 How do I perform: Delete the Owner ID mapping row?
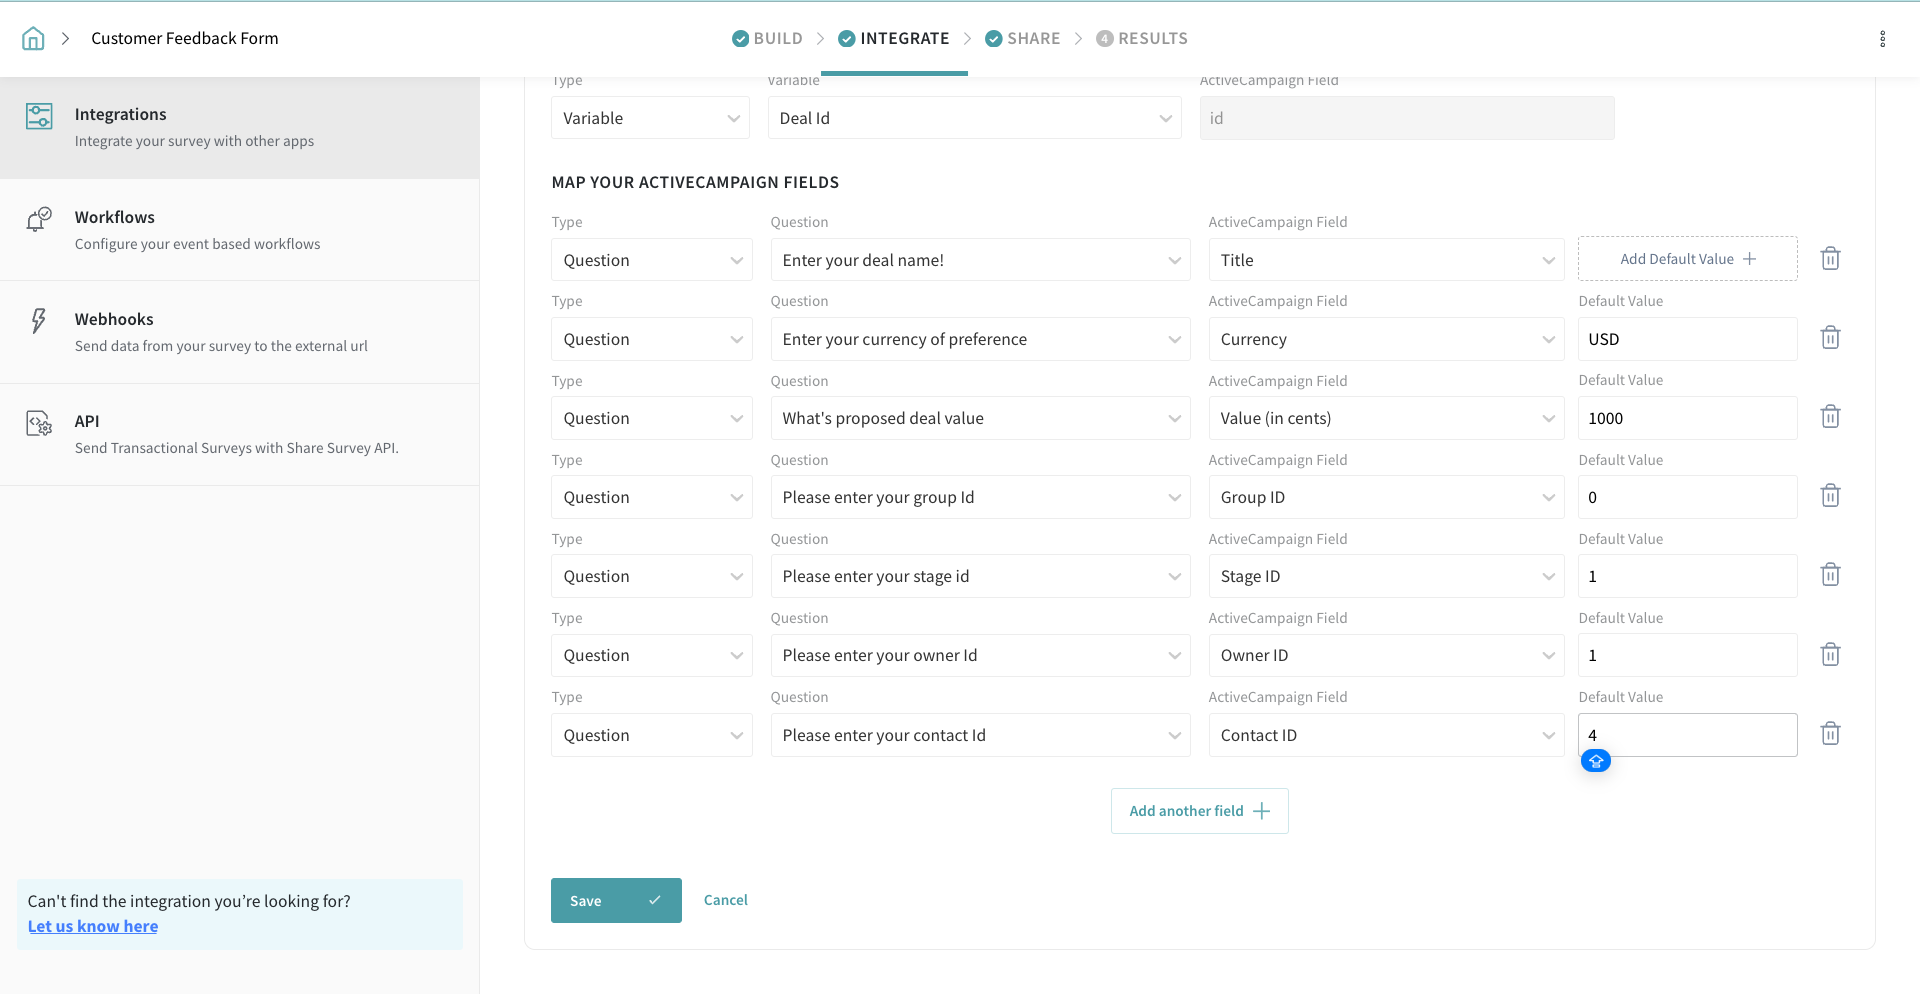(1830, 655)
